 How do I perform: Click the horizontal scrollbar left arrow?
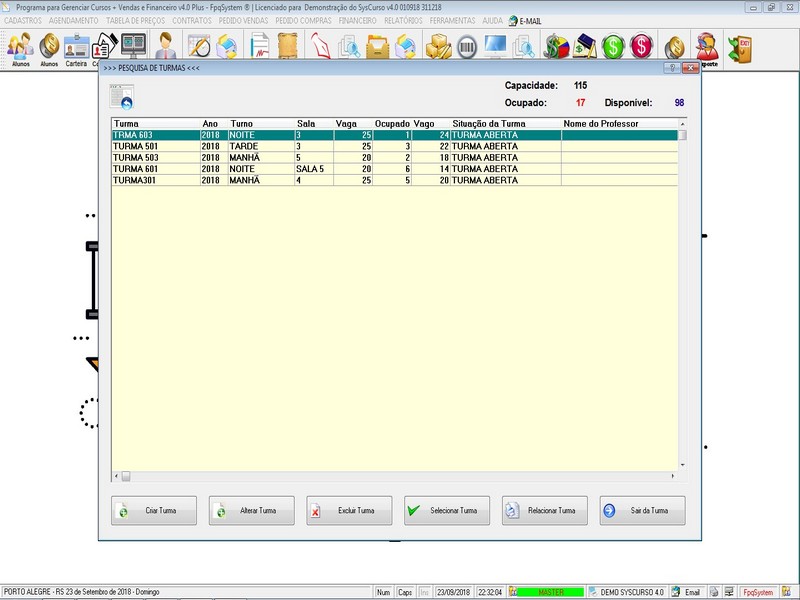[116, 476]
